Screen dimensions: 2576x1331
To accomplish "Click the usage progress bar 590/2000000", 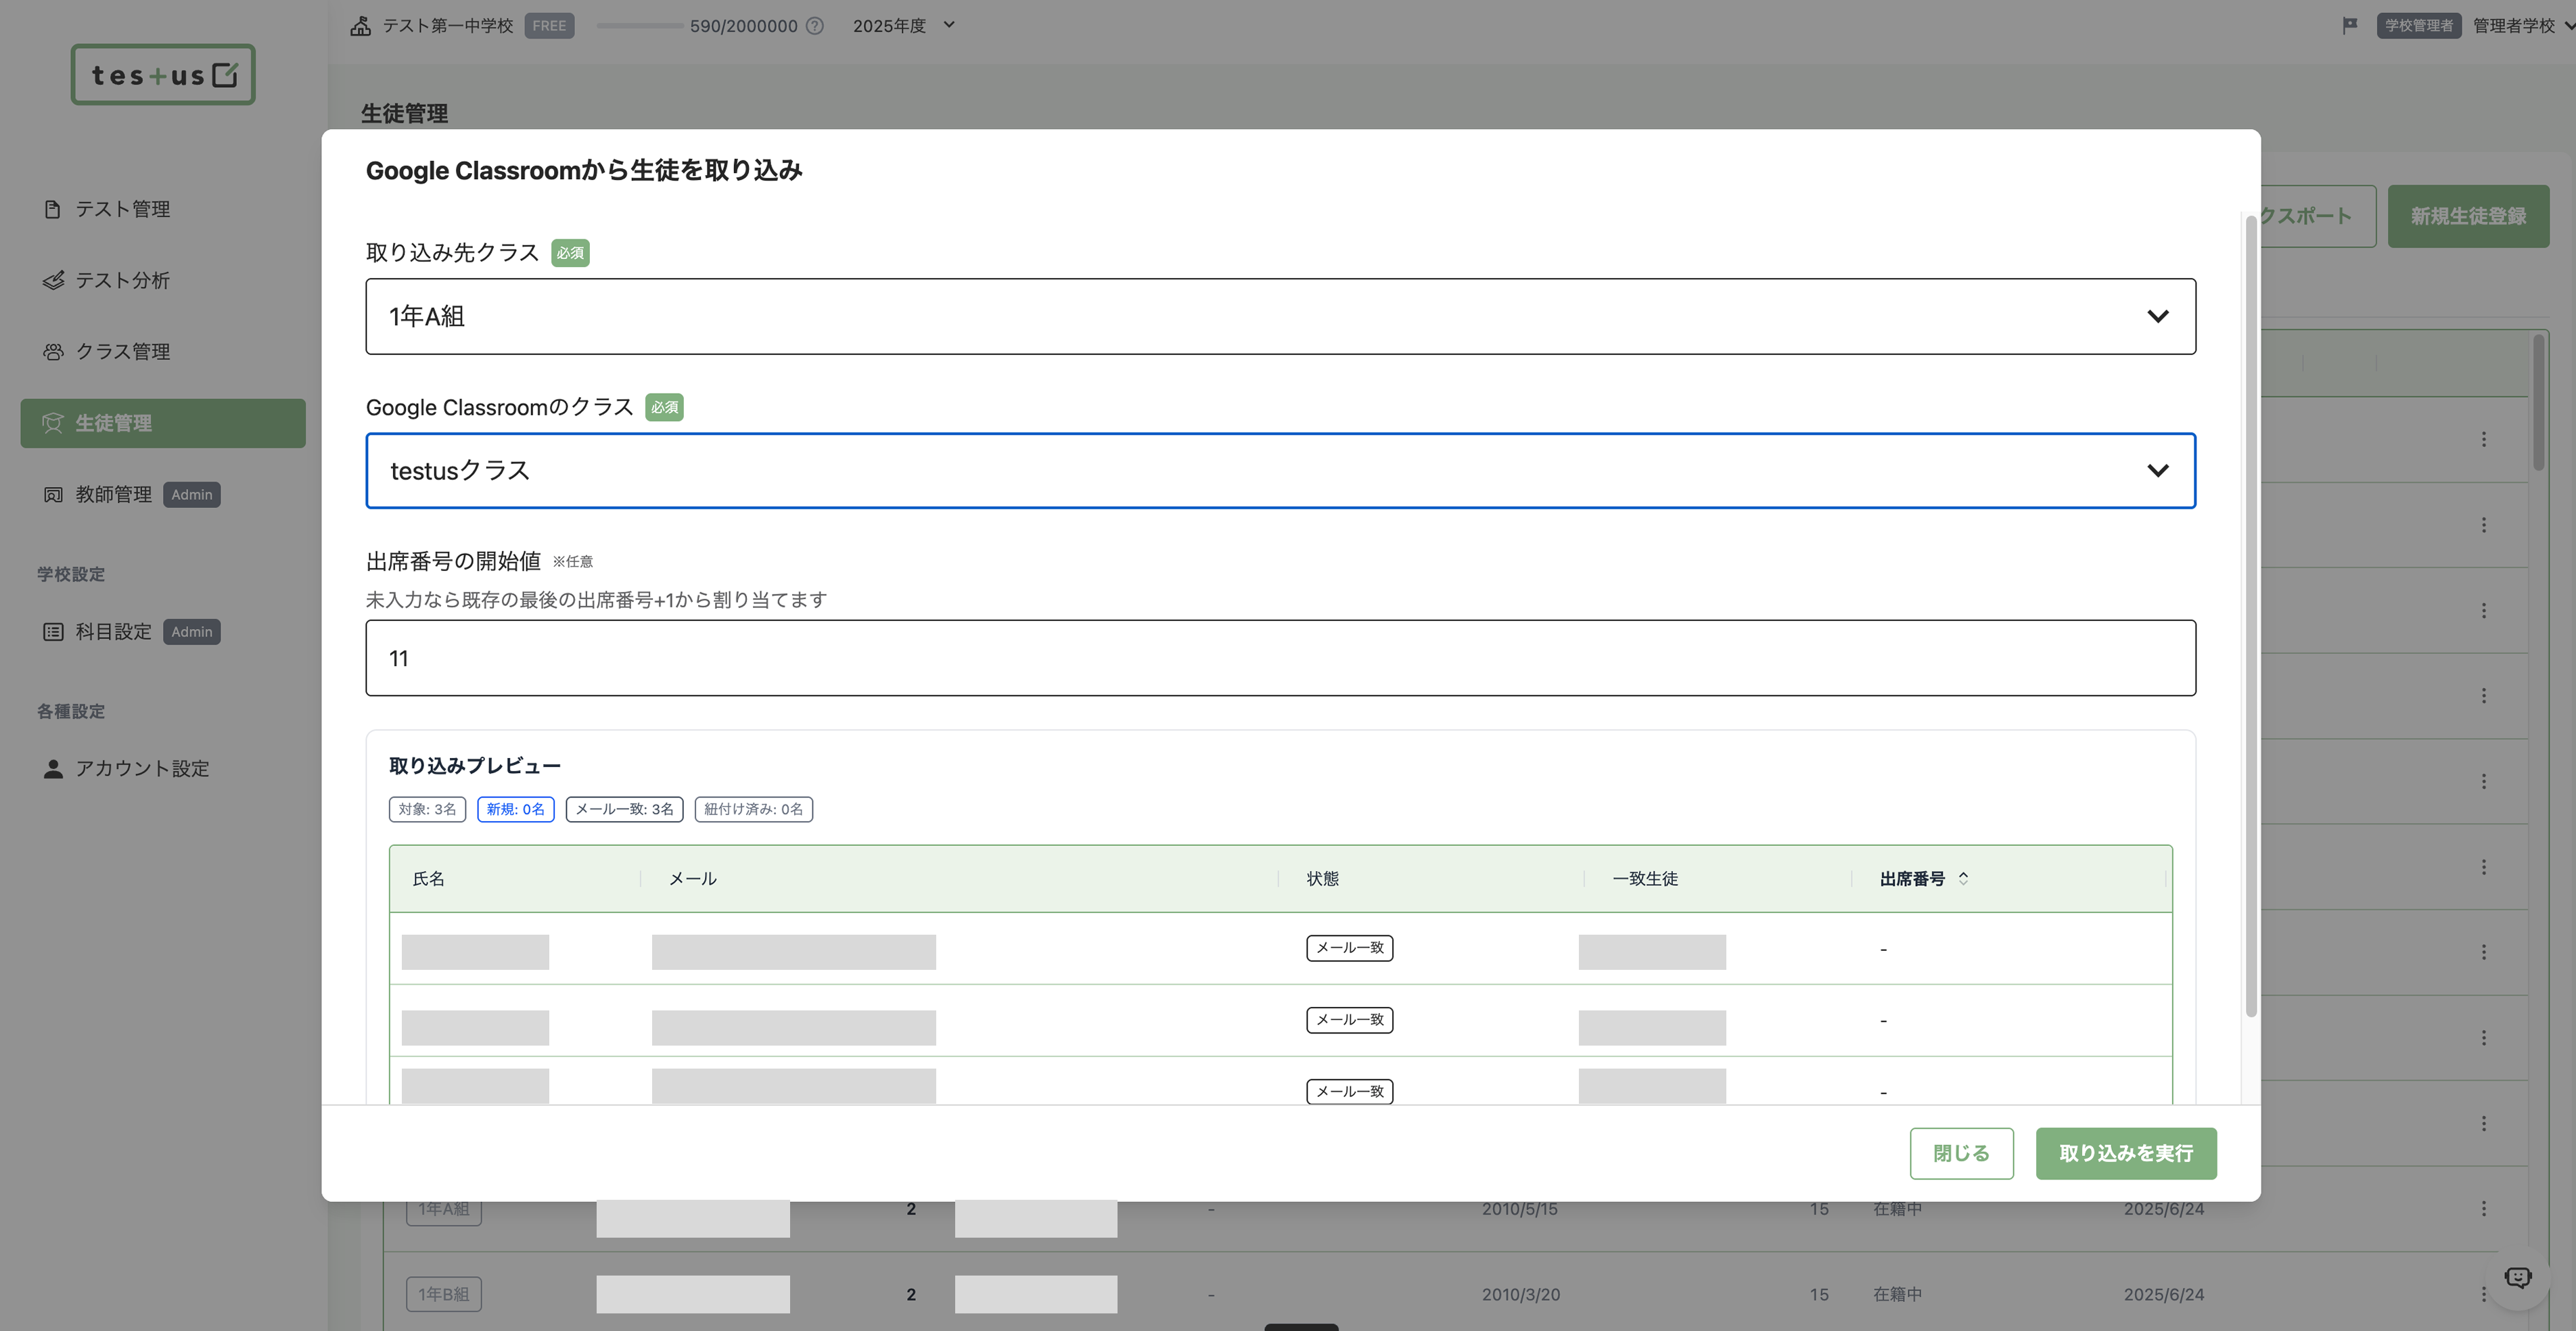I will click(x=640, y=26).
